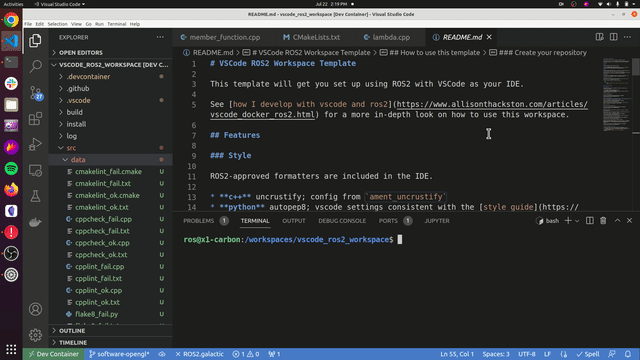The image size is (640, 360).
Task: Click the Dev Container remote indicator
Action: [53, 354]
